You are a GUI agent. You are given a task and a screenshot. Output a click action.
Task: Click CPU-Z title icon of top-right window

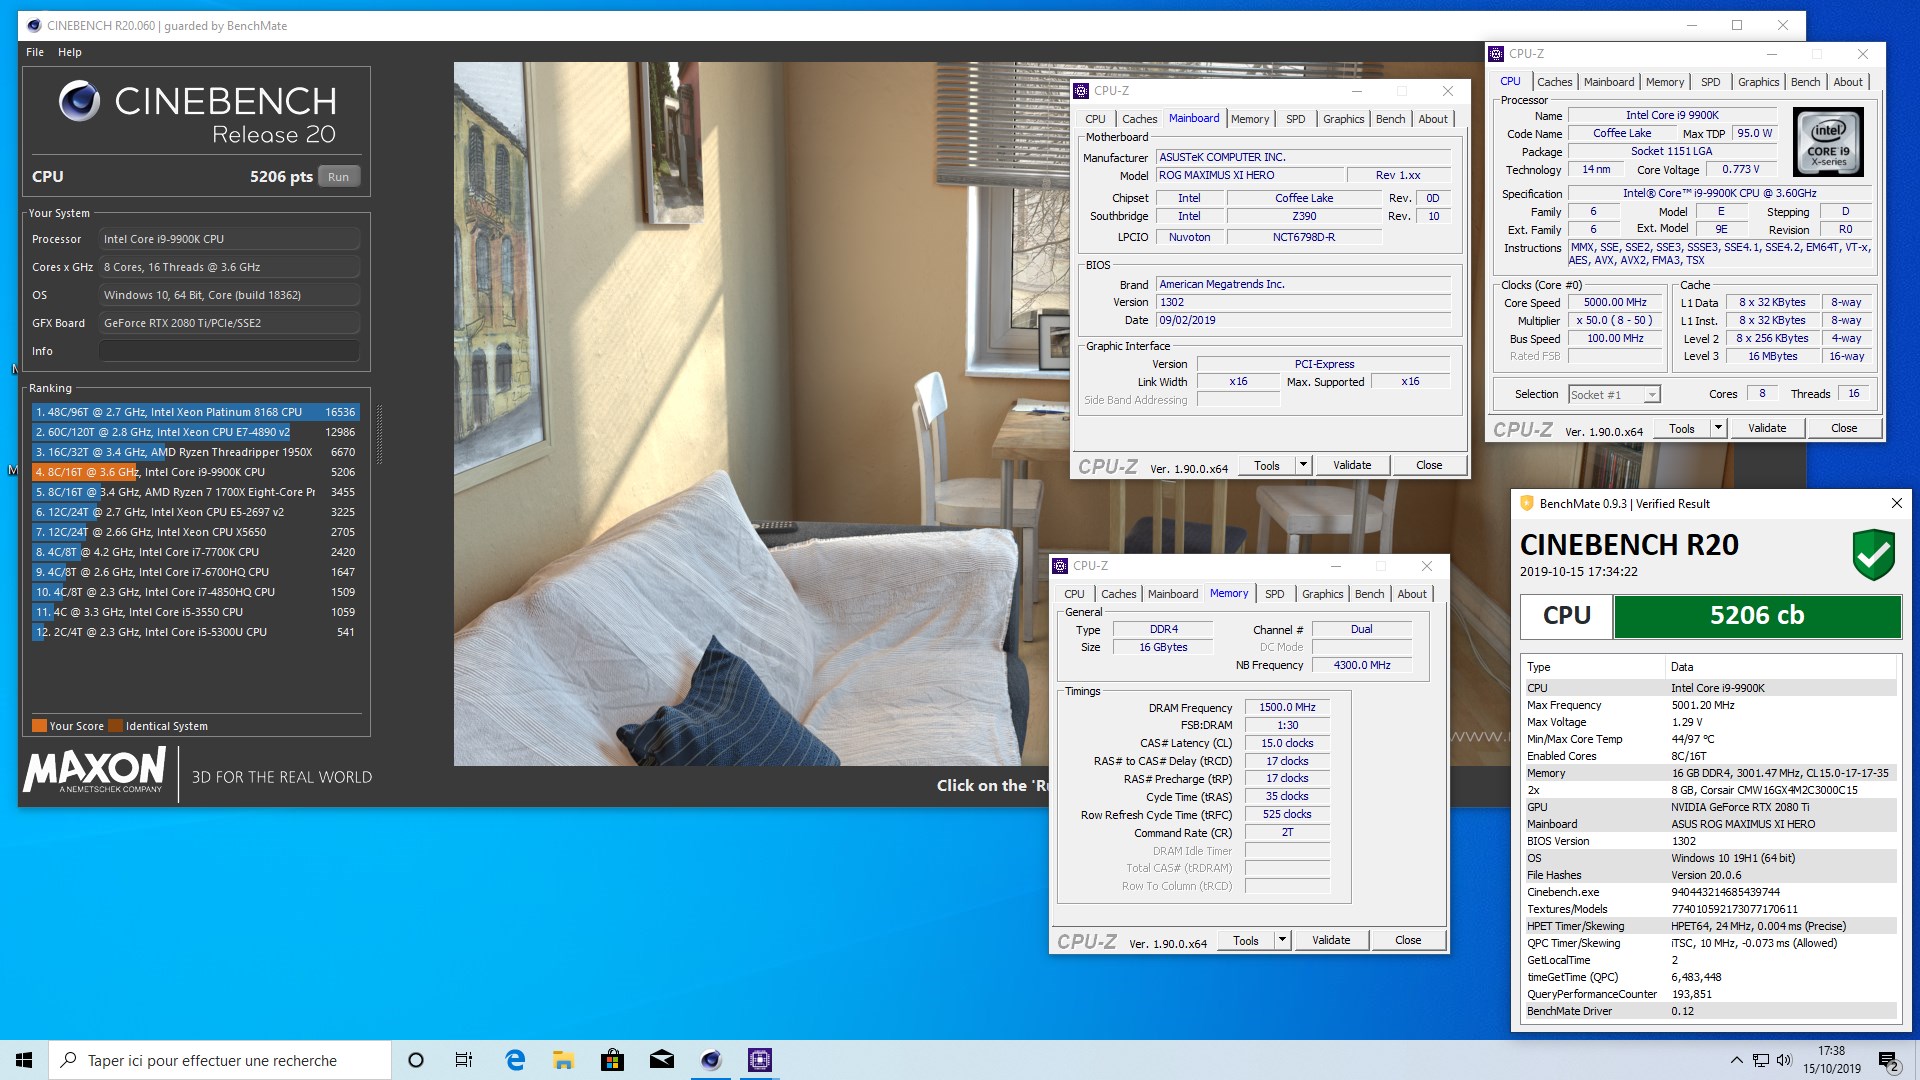click(1496, 54)
